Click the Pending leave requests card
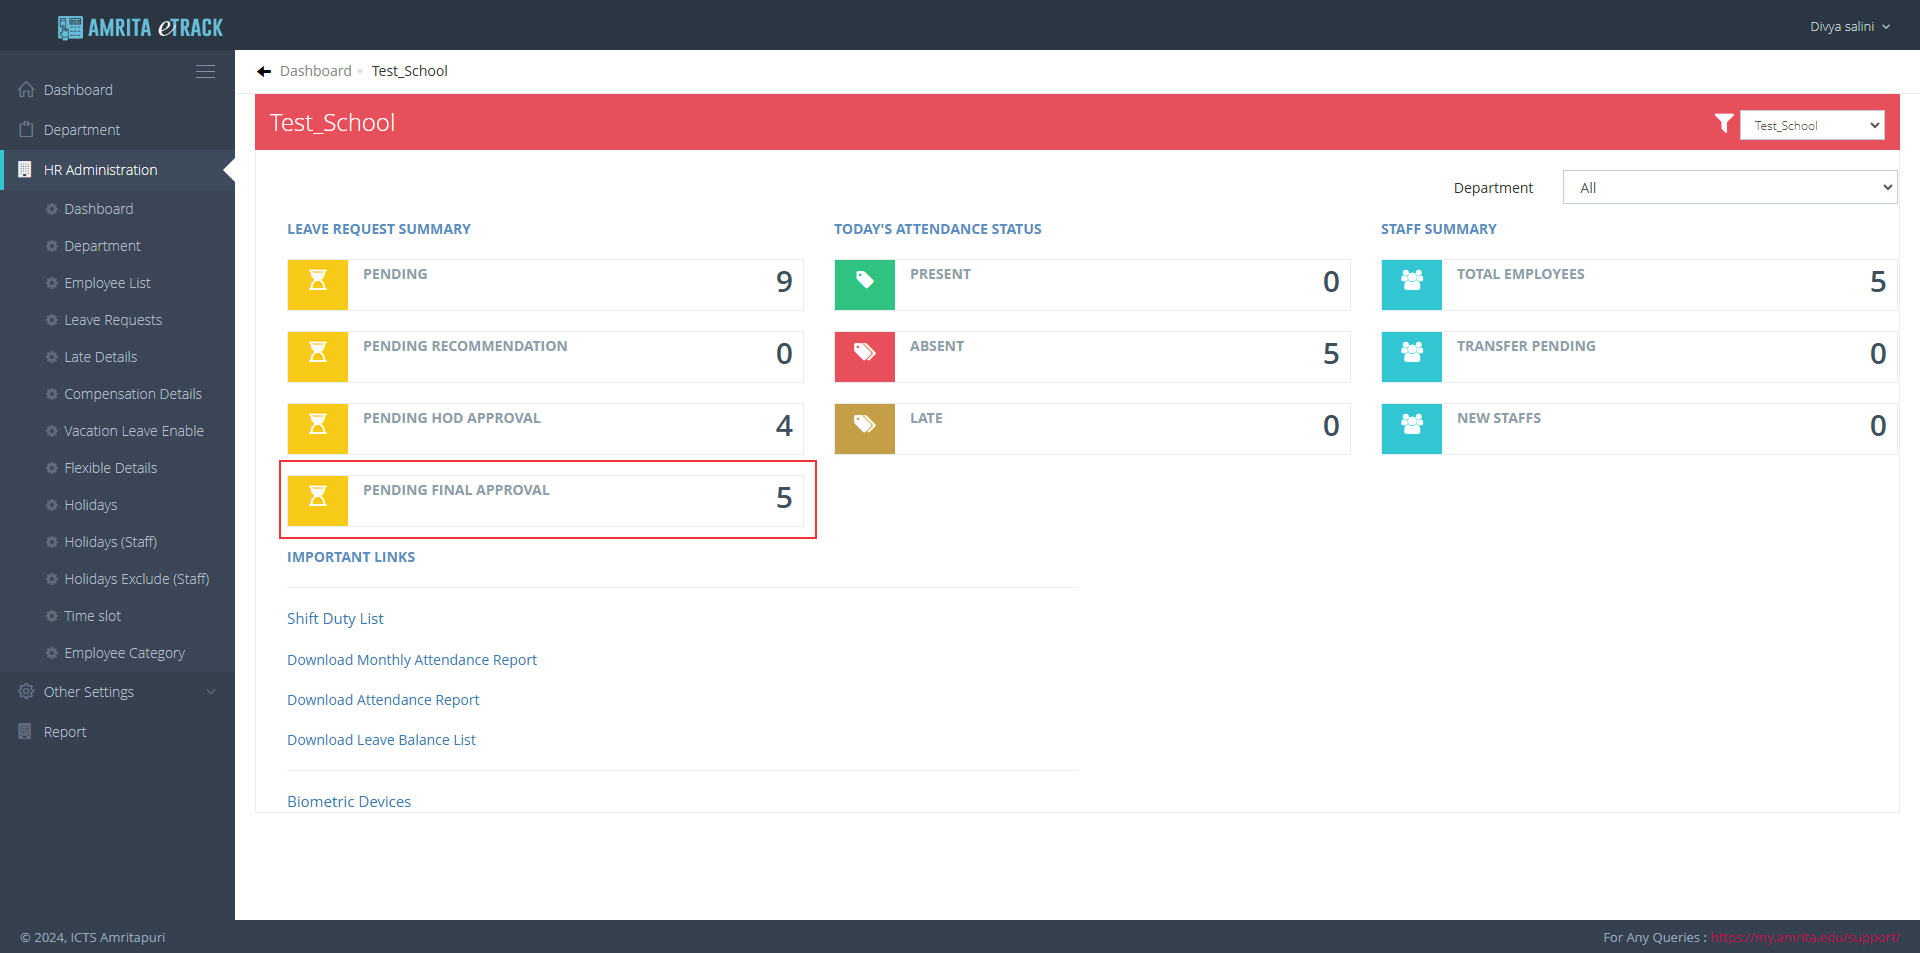Image resolution: width=1920 pixels, height=953 pixels. 545,284
